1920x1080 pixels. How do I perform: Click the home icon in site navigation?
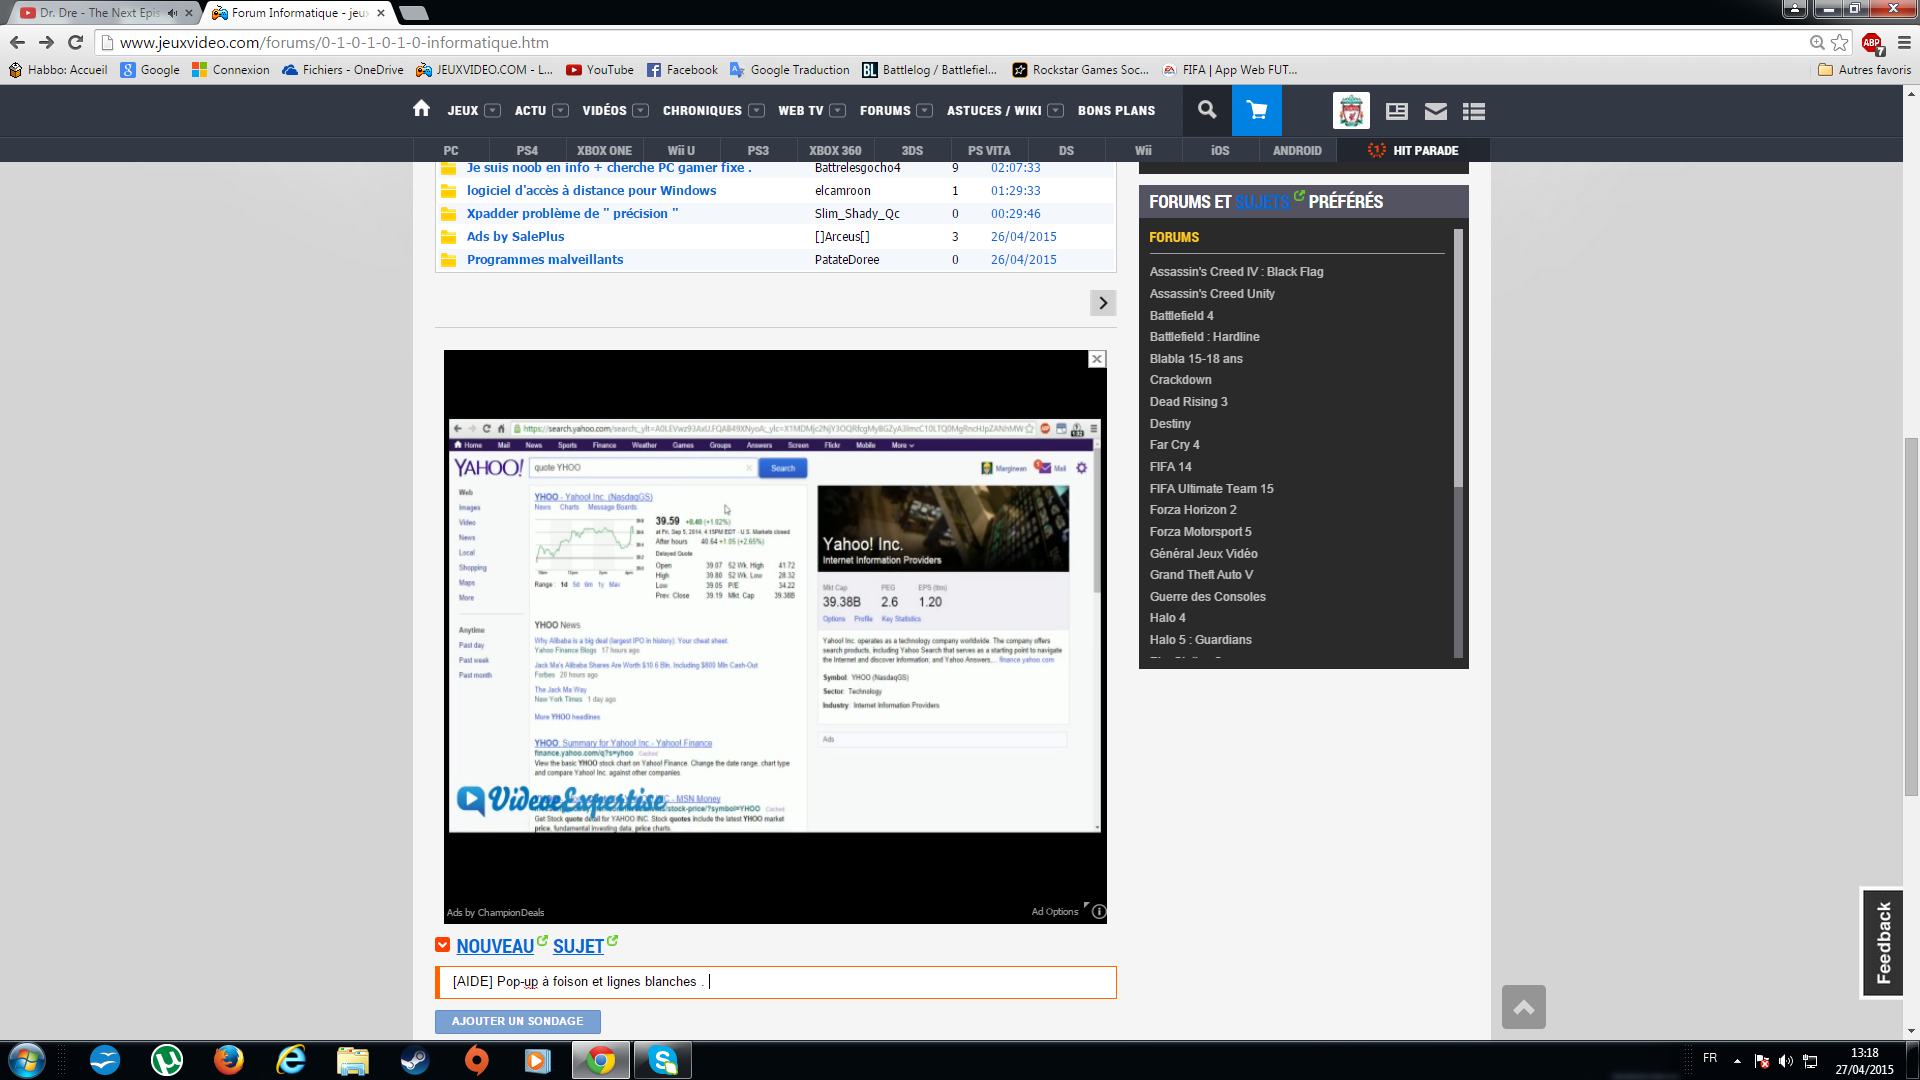coord(421,109)
